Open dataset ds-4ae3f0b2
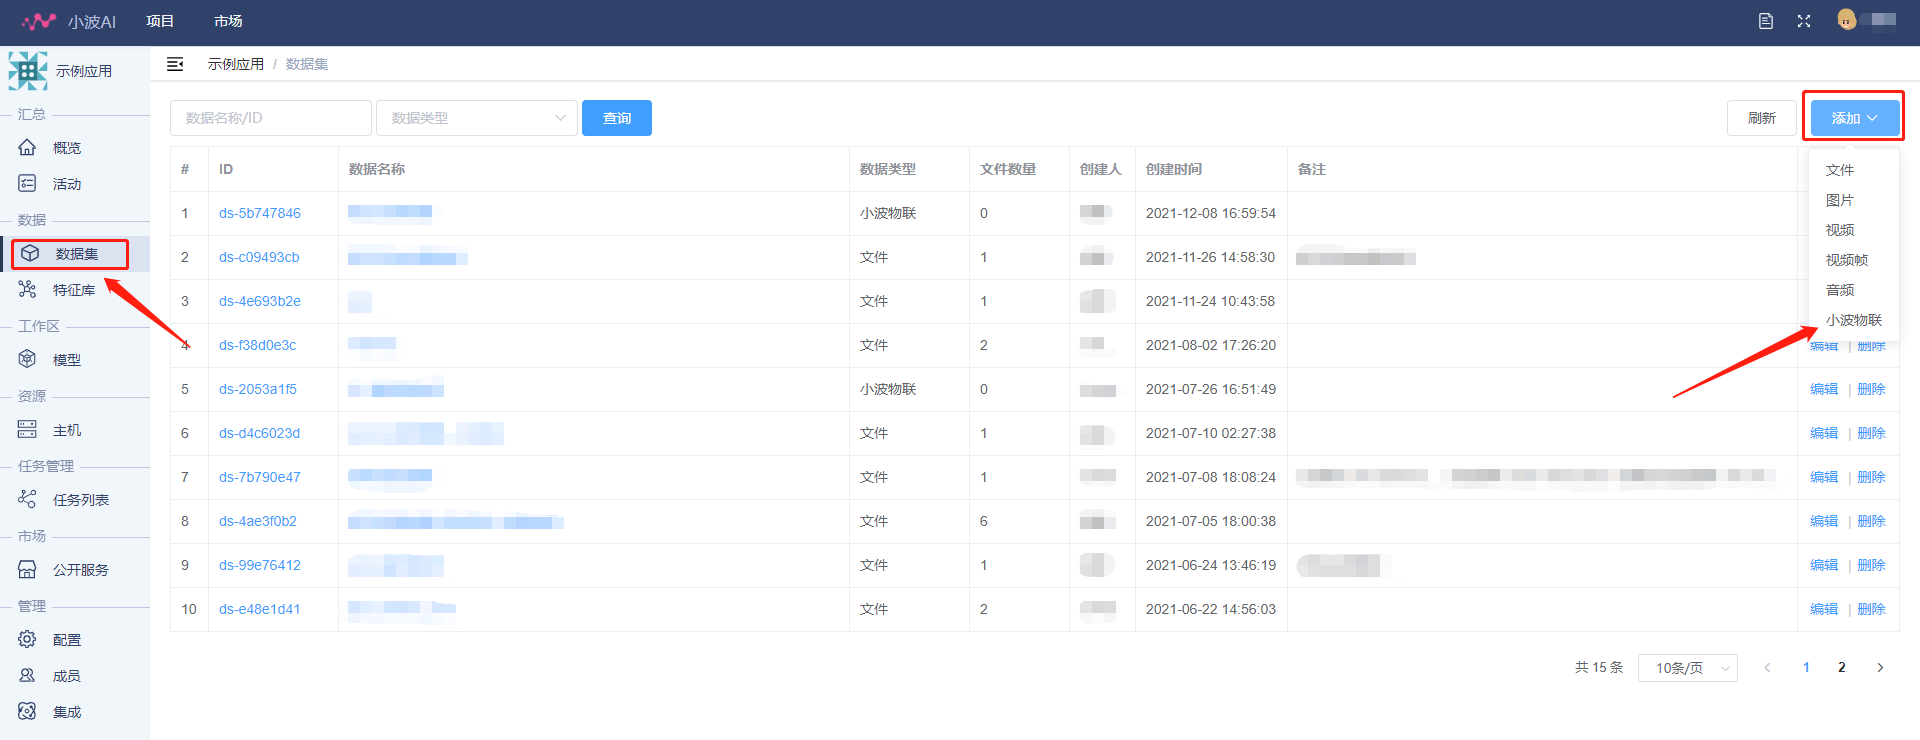1920x740 pixels. (x=258, y=521)
